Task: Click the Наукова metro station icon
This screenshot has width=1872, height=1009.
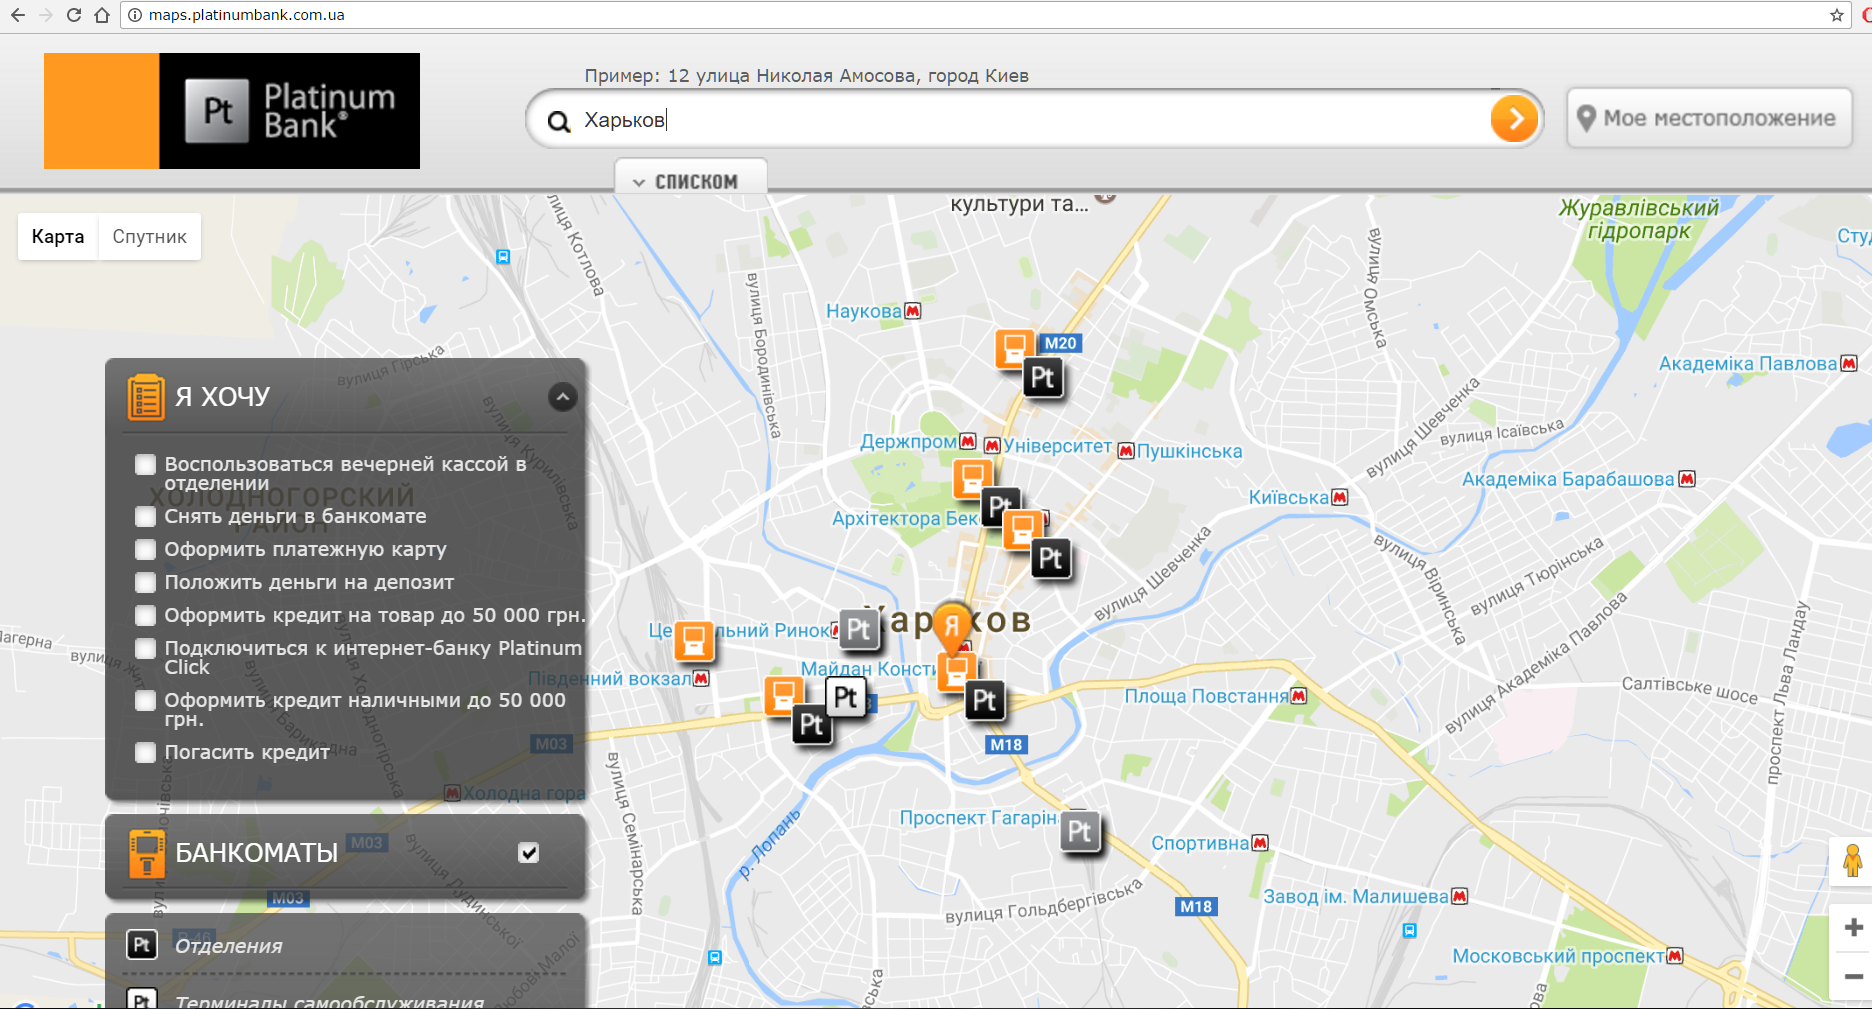Action: [912, 311]
